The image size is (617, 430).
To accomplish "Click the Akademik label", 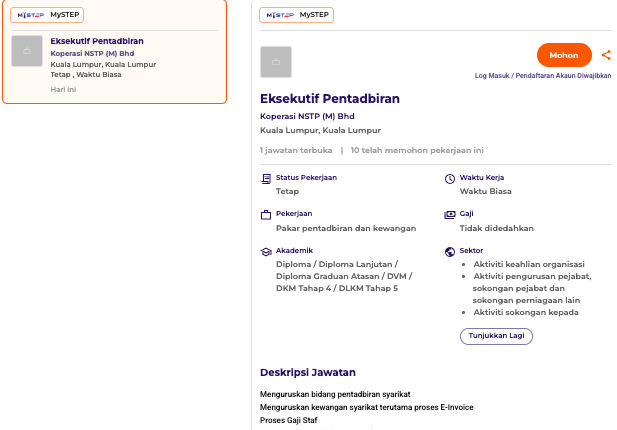I will coord(294,251).
